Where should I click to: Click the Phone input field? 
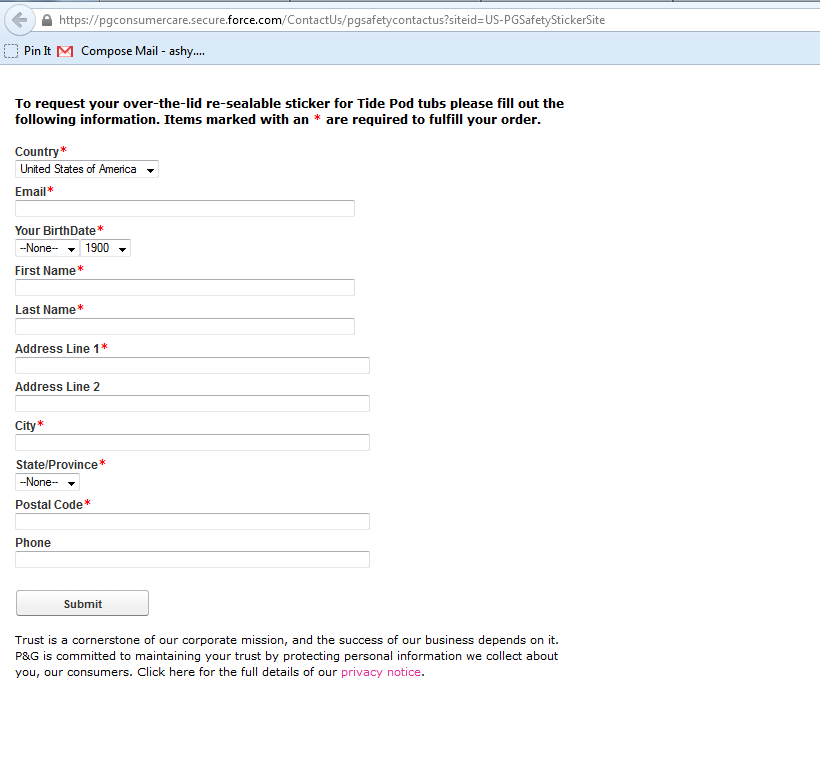pyautogui.click(x=192, y=559)
